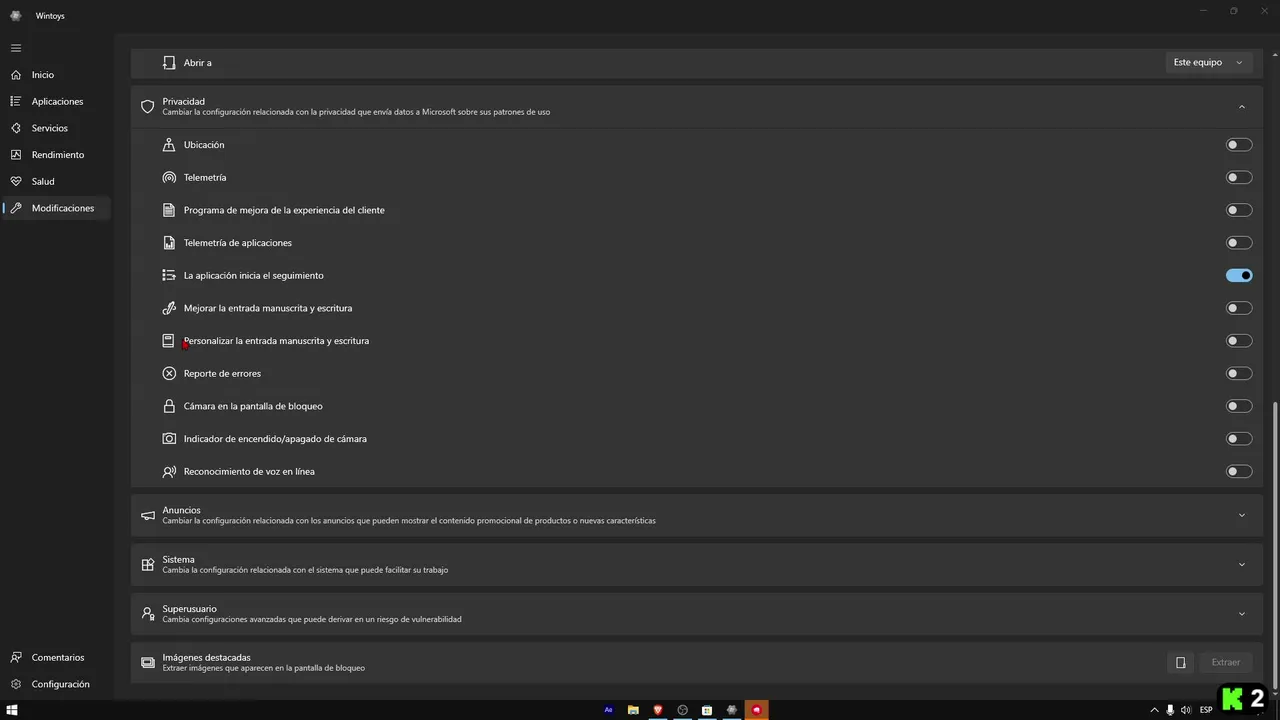1280x720 pixels.
Task: Turn on Reconocimiento de voz en línea
Action: click(1239, 471)
